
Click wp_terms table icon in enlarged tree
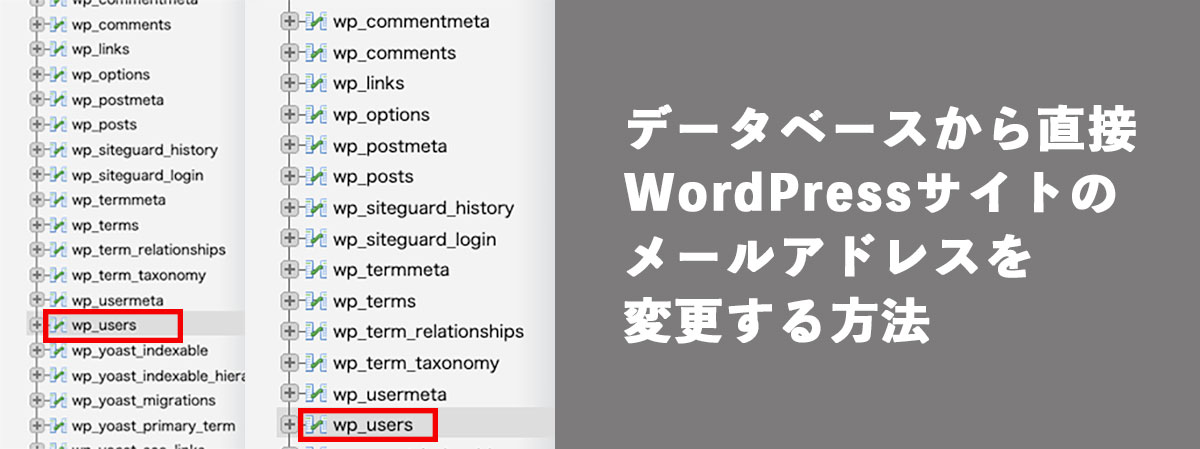pyautogui.click(x=316, y=300)
